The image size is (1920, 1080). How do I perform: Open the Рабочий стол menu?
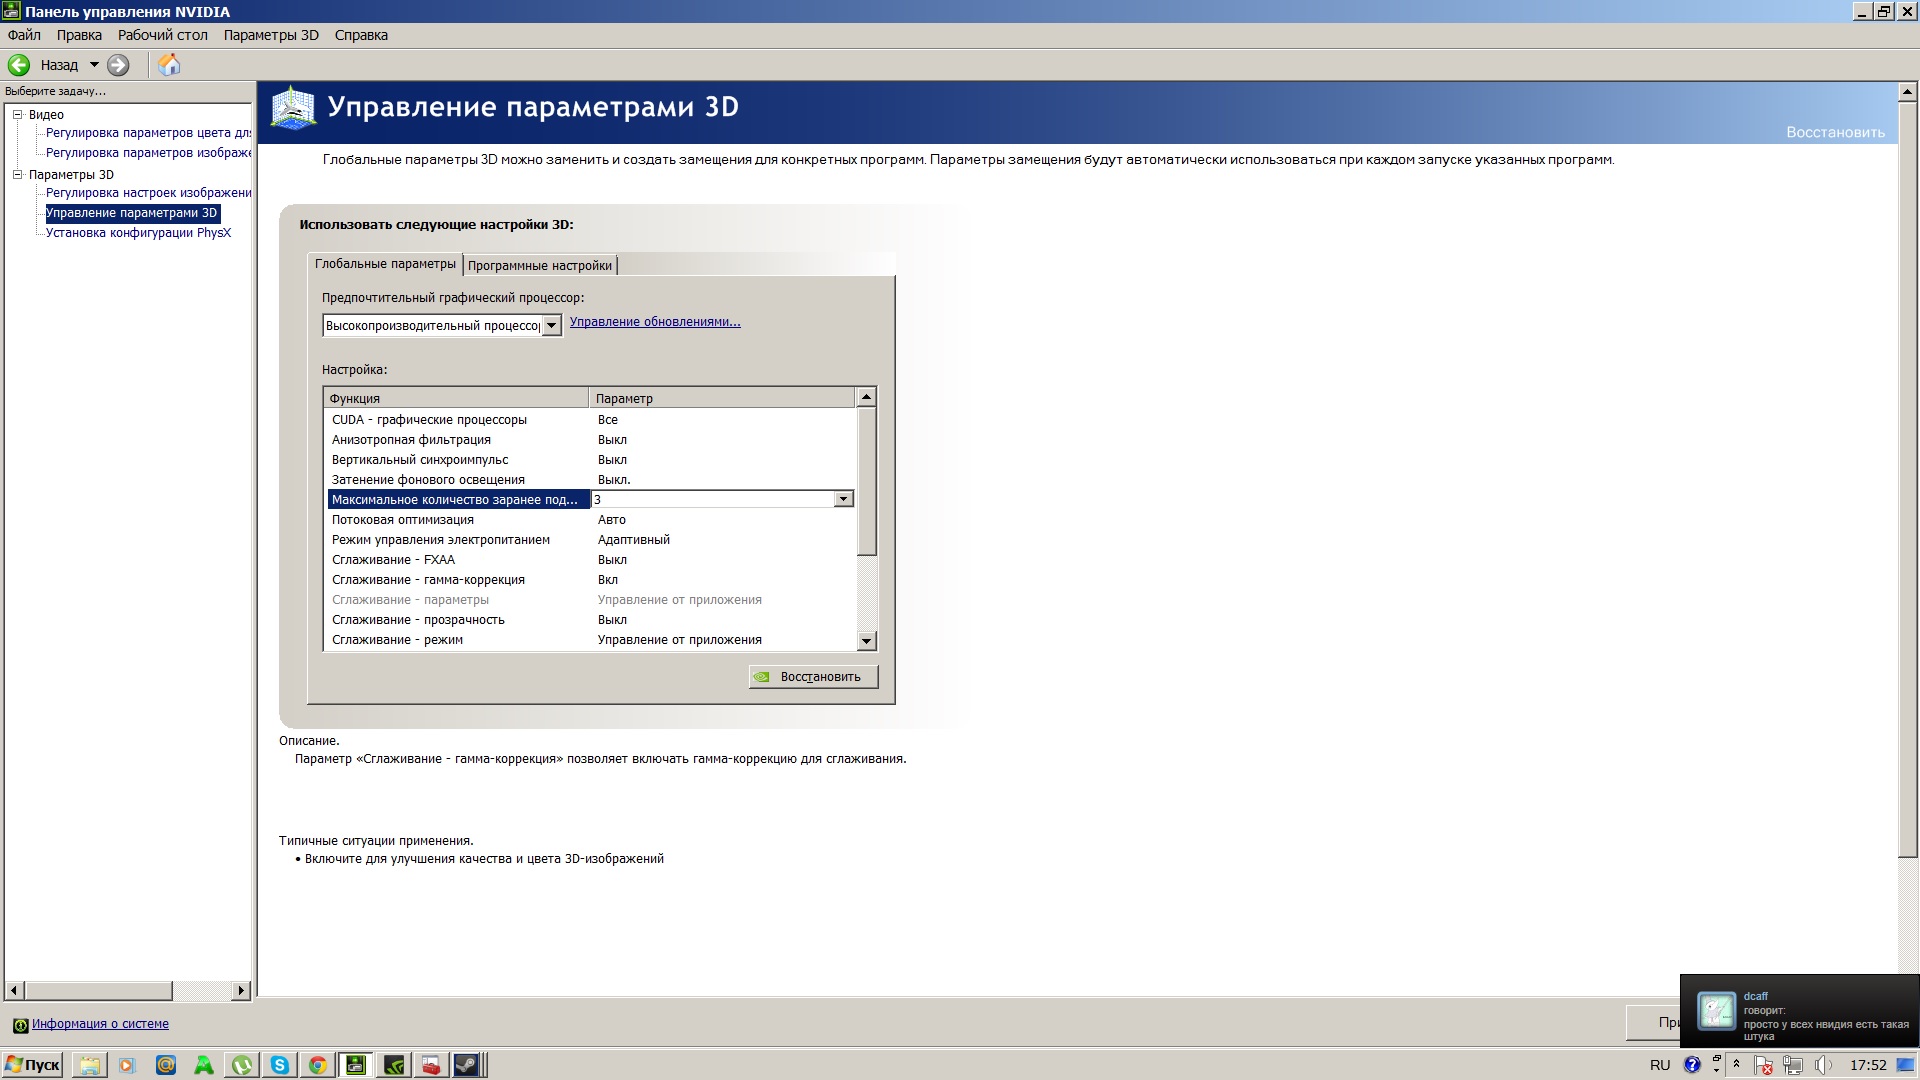[163, 35]
